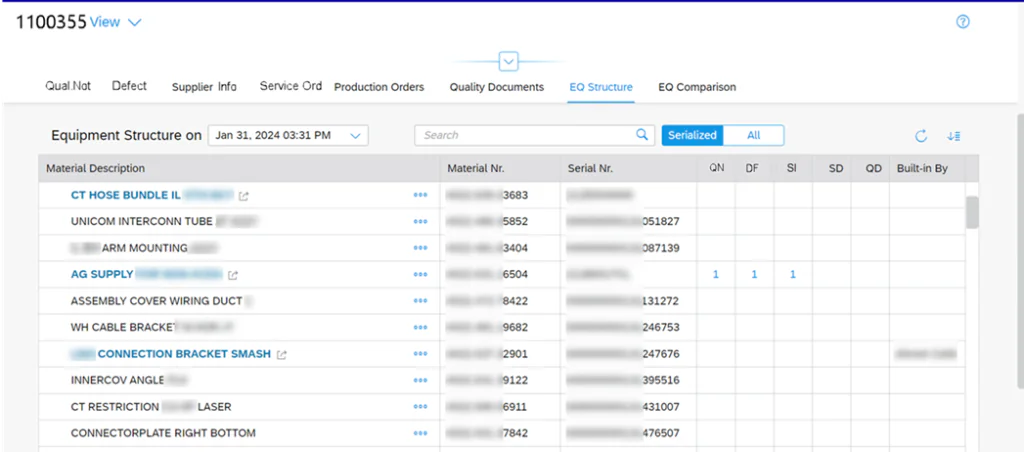The height and width of the screenshot is (452, 1024).
Task: Select UNICOM INTERCONN TUBE description text
Action: 142,221
